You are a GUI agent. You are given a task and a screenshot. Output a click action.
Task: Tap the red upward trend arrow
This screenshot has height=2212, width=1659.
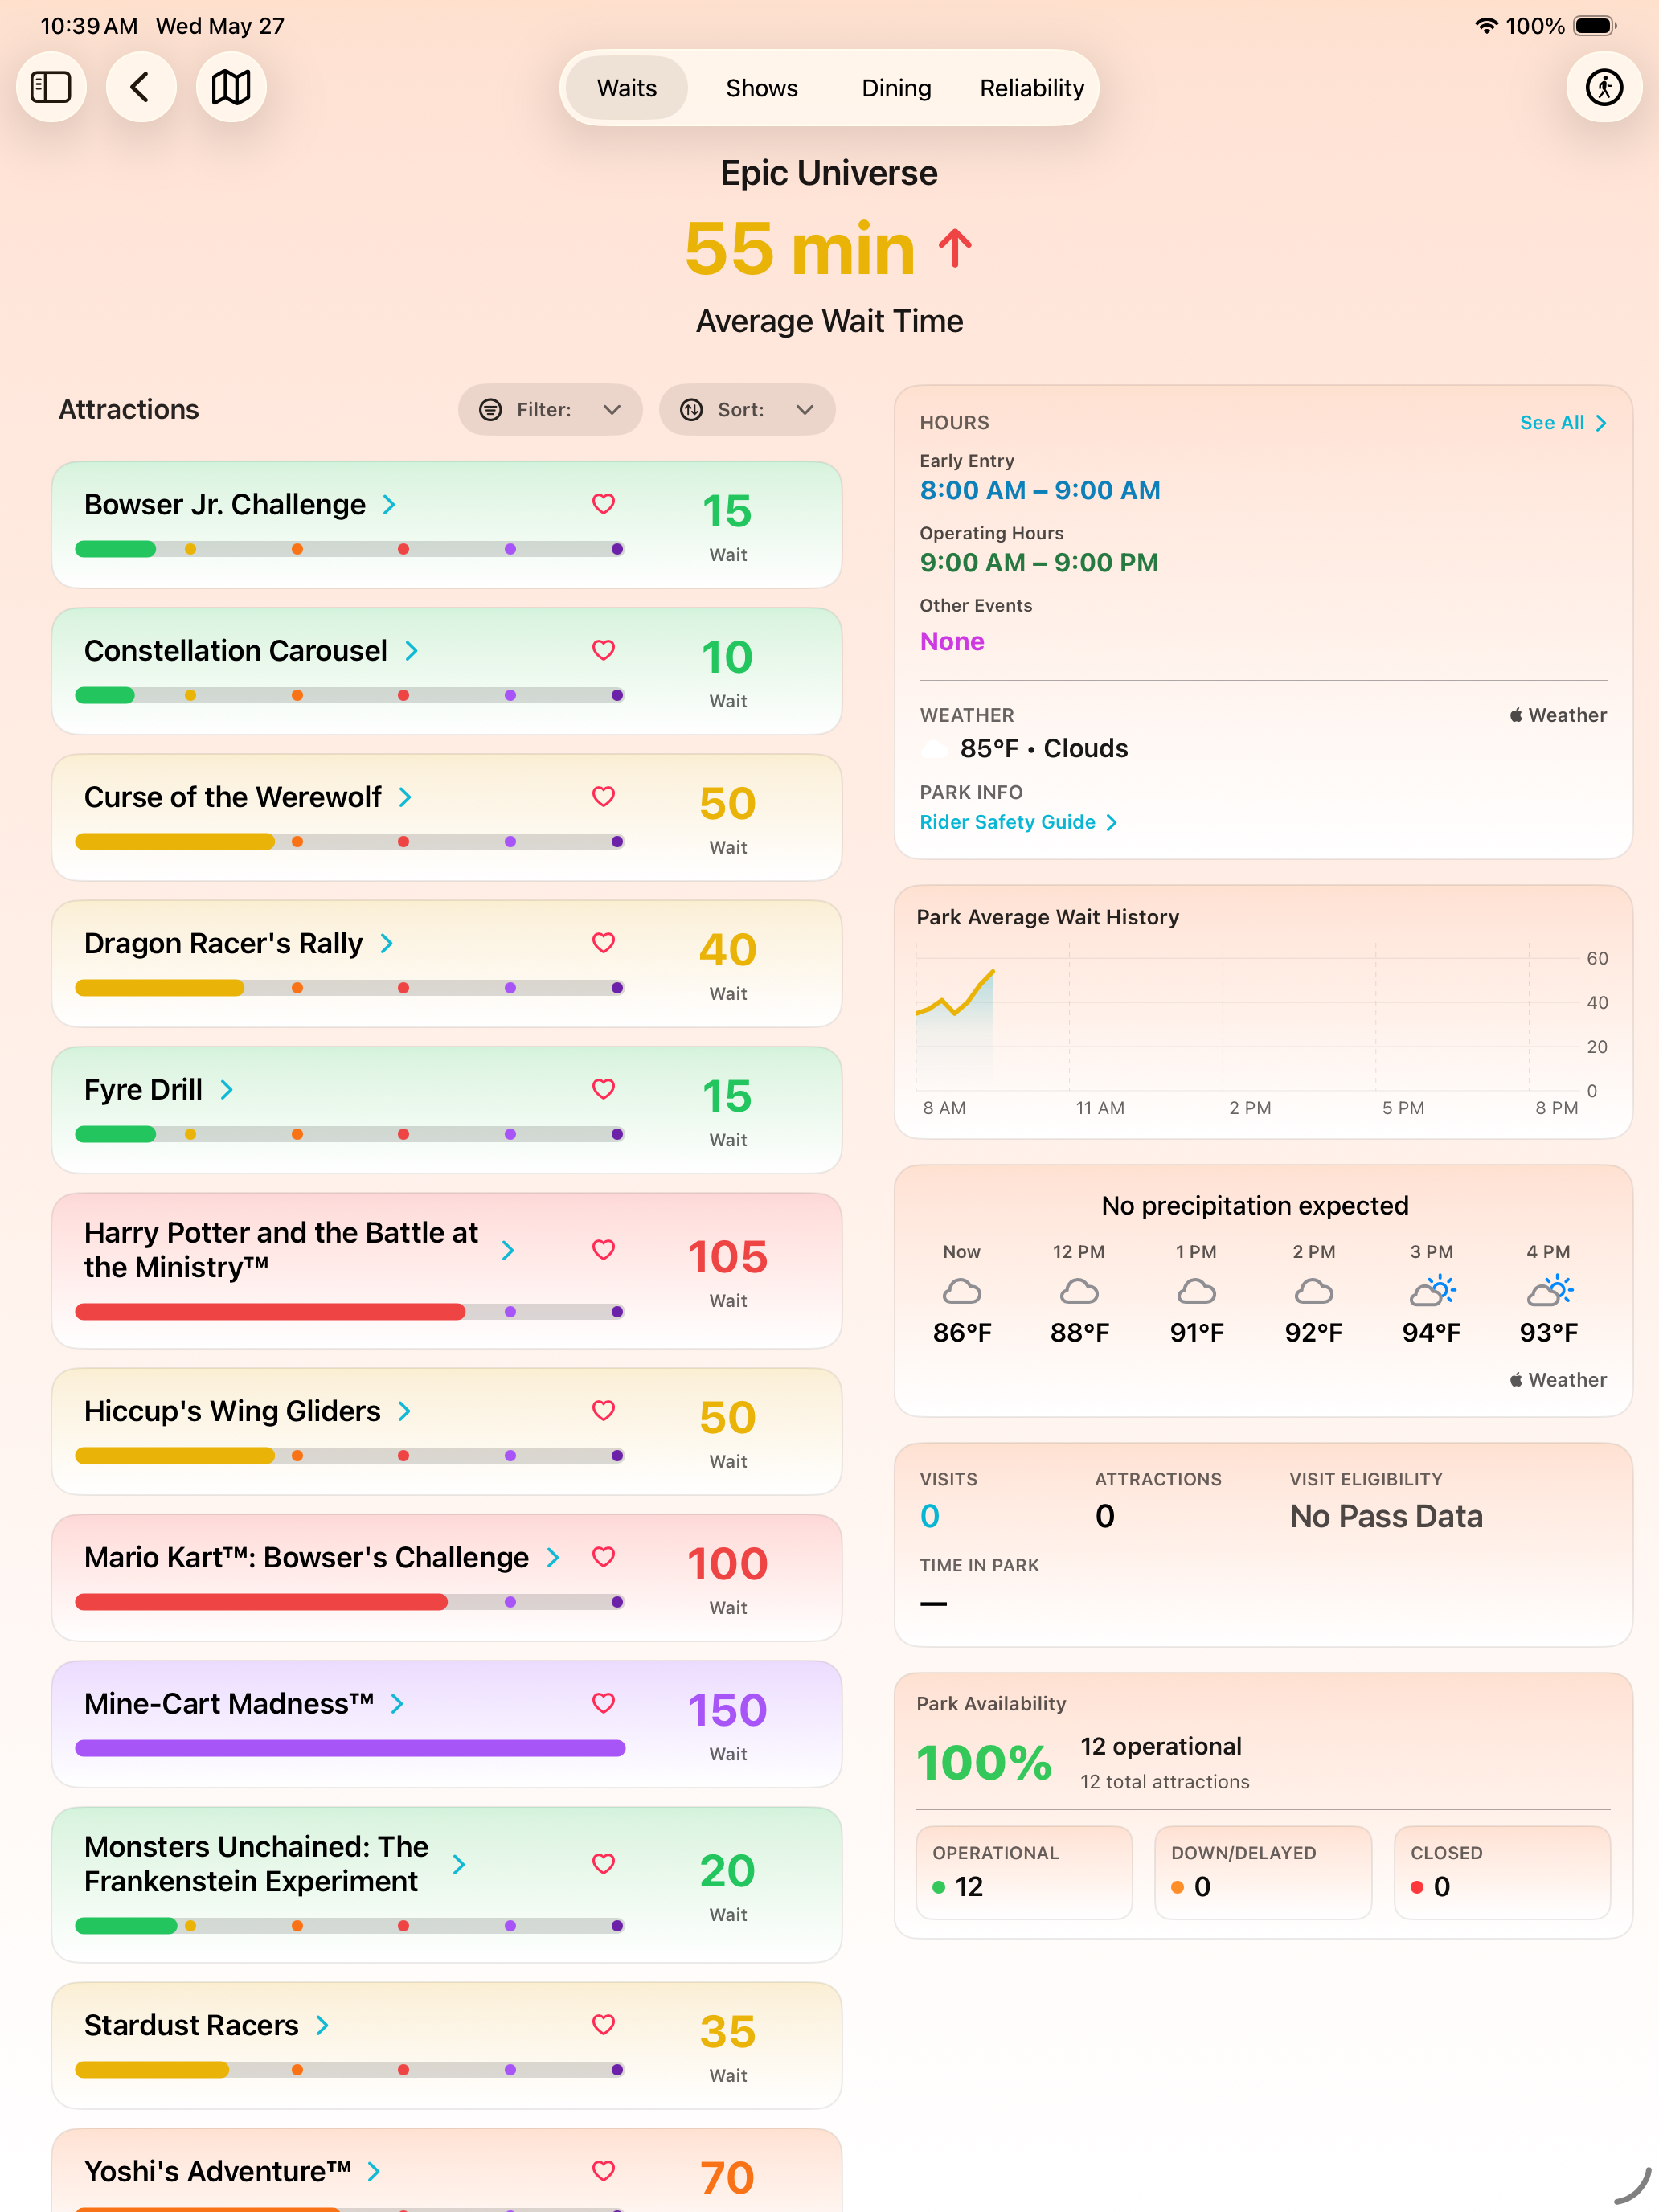tap(955, 248)
